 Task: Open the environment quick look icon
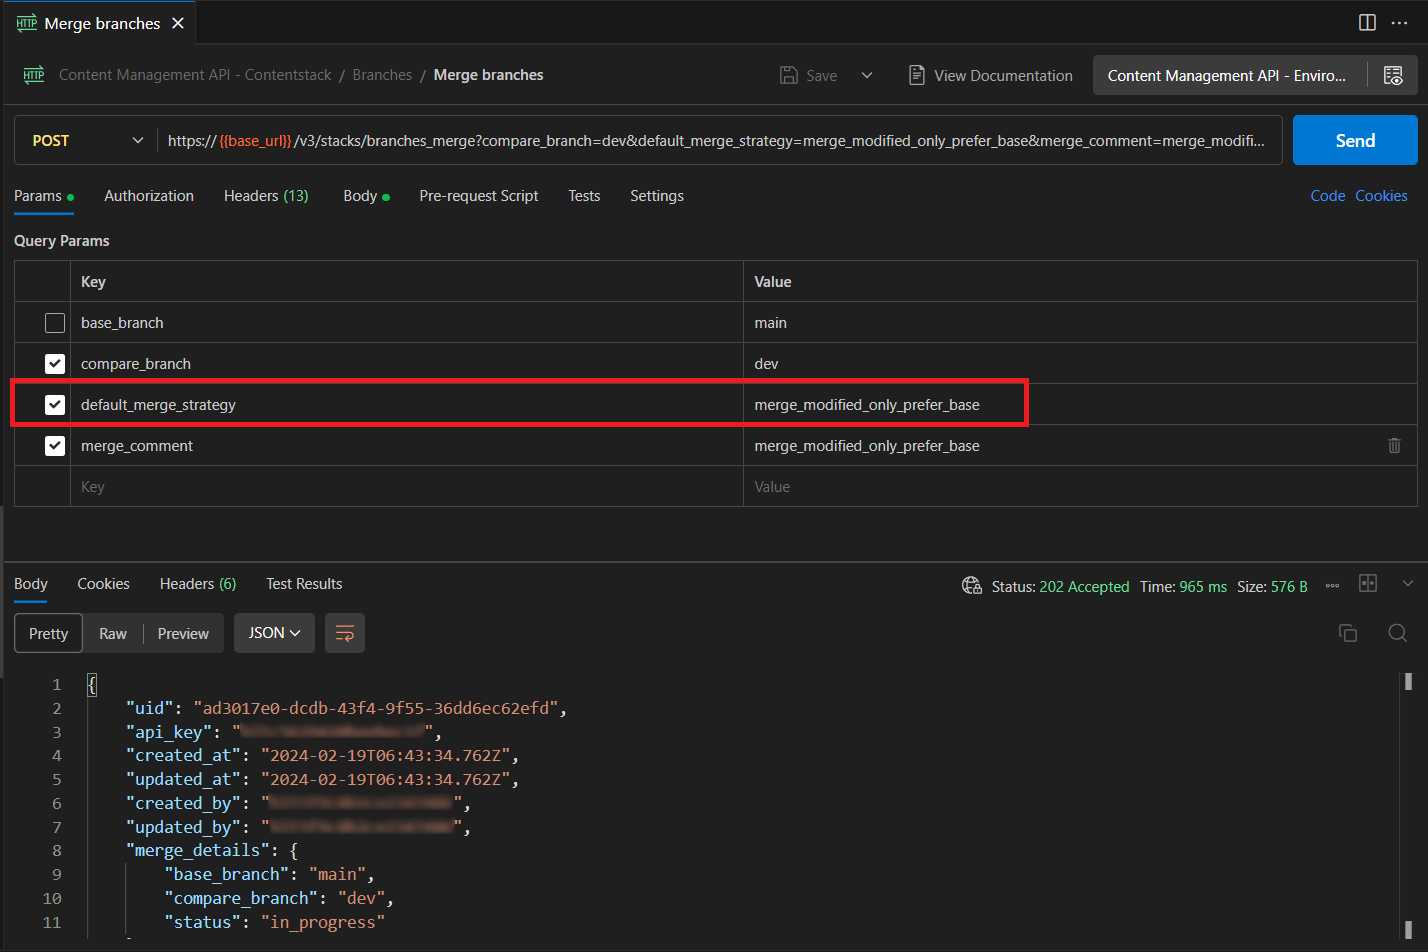point(1393,75)
